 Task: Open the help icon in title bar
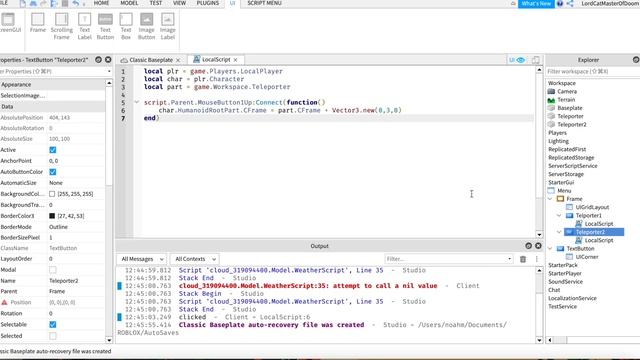(560, 3)
